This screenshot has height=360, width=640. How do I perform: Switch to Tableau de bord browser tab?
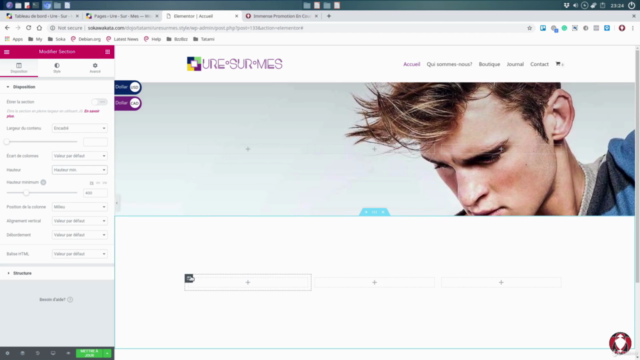[42, 16]
